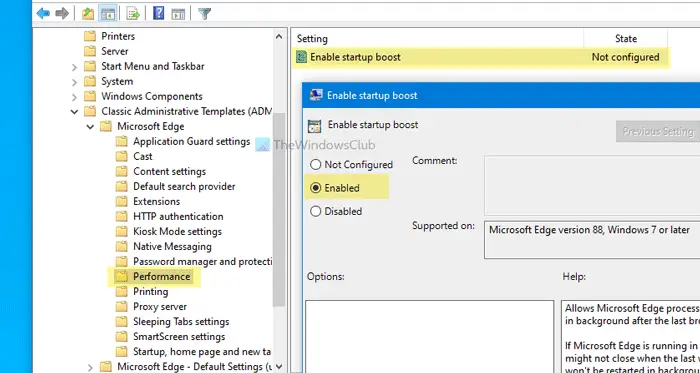Click the Up one level folder icon

(88, 14)
